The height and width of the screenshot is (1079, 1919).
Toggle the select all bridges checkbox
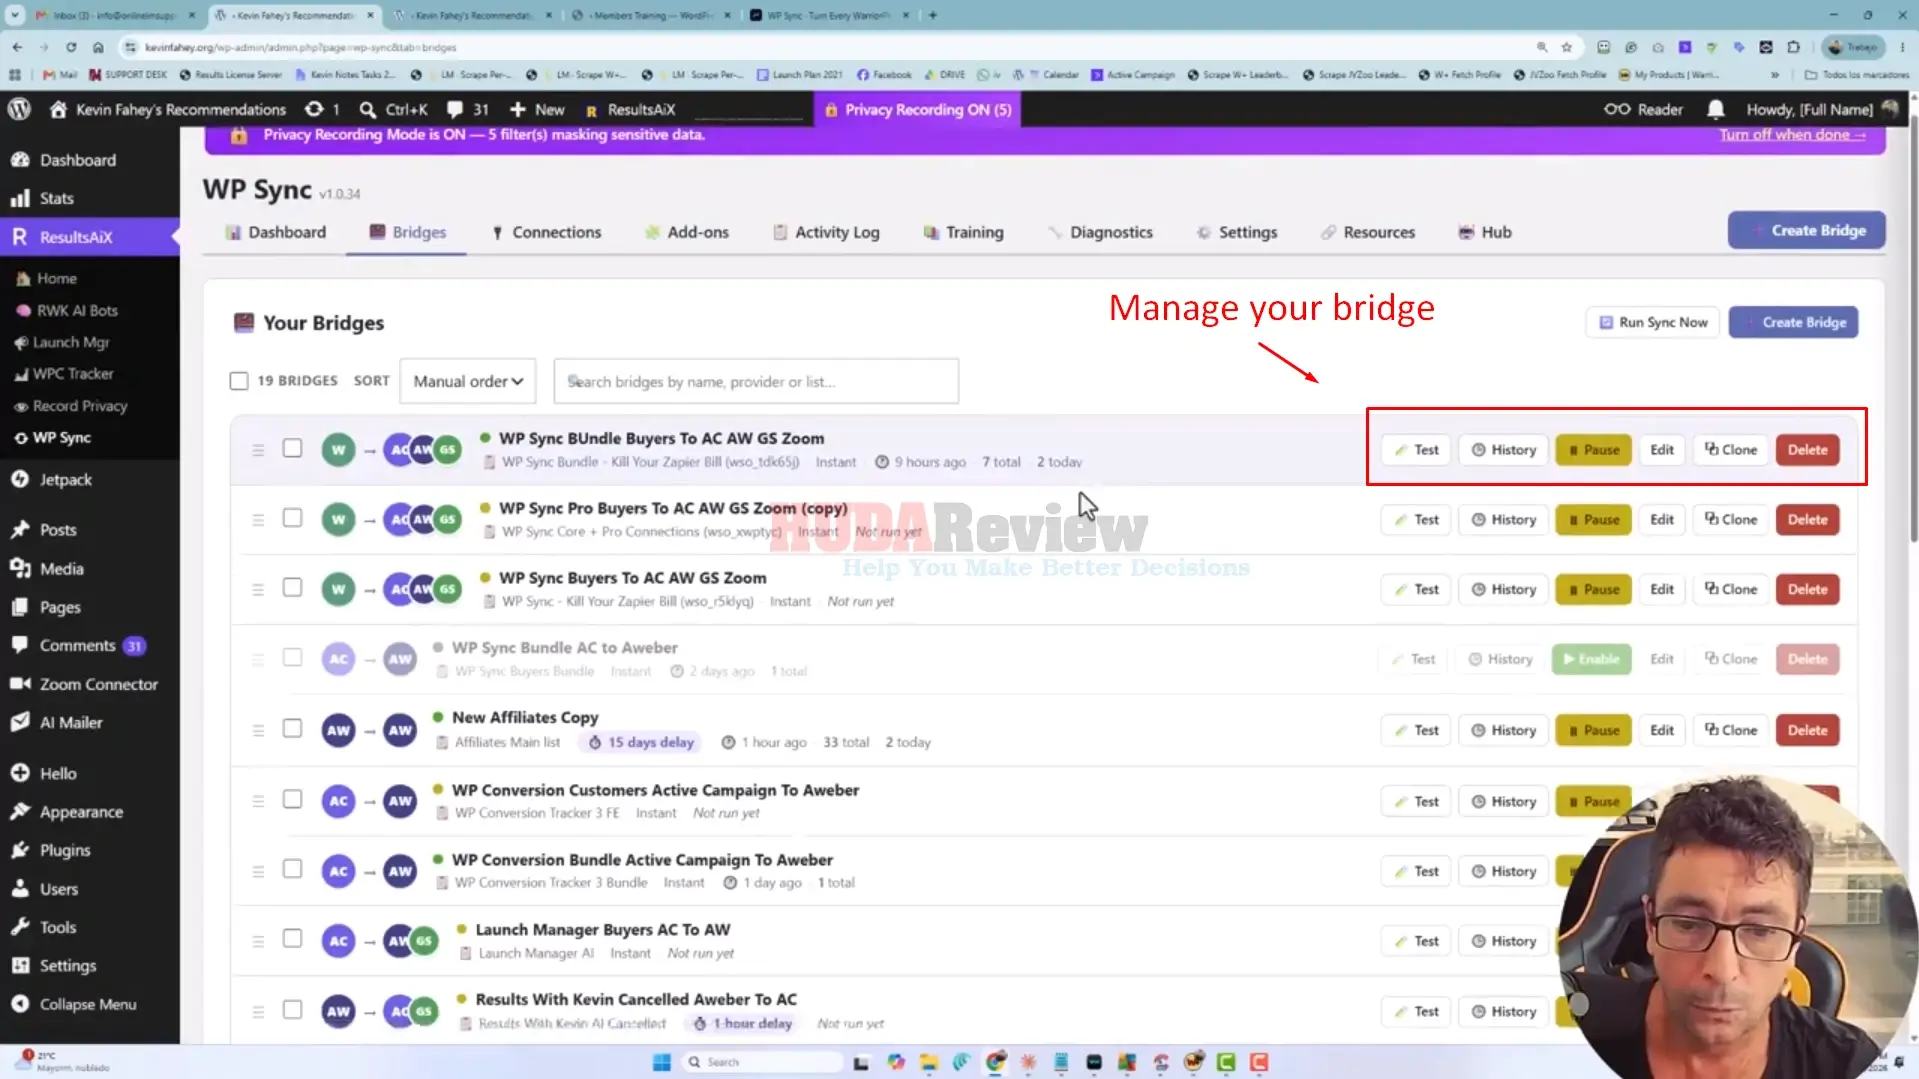pos(239,381)
